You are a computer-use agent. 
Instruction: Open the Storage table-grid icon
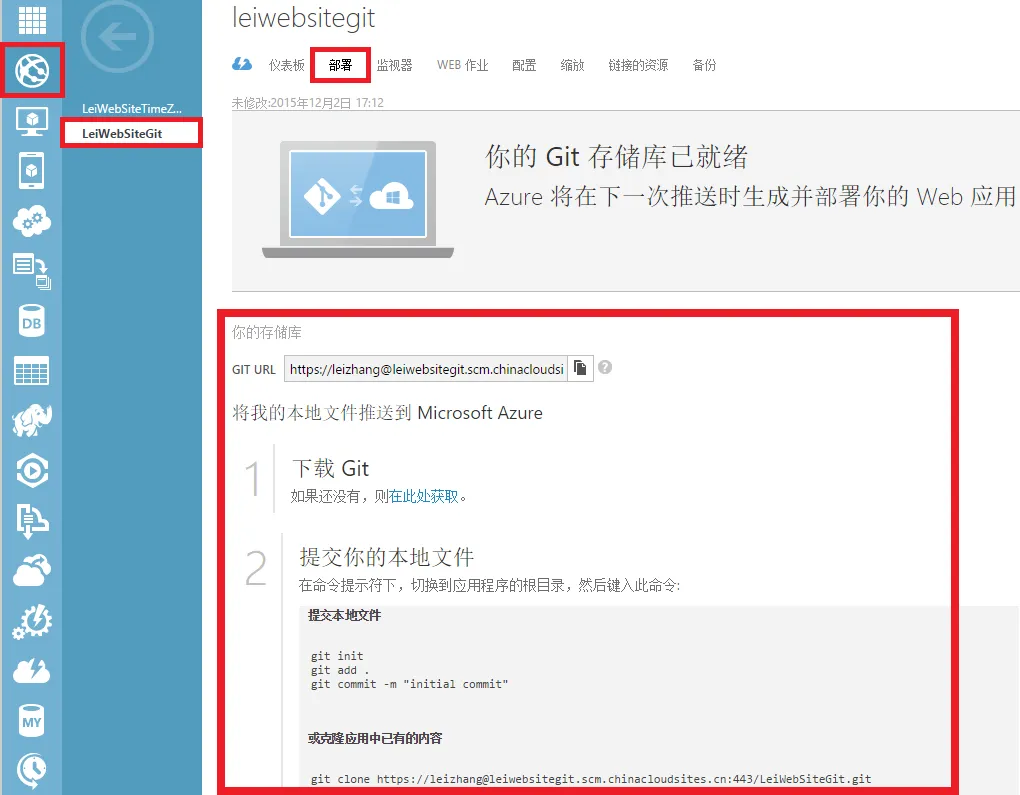[32, 371]
